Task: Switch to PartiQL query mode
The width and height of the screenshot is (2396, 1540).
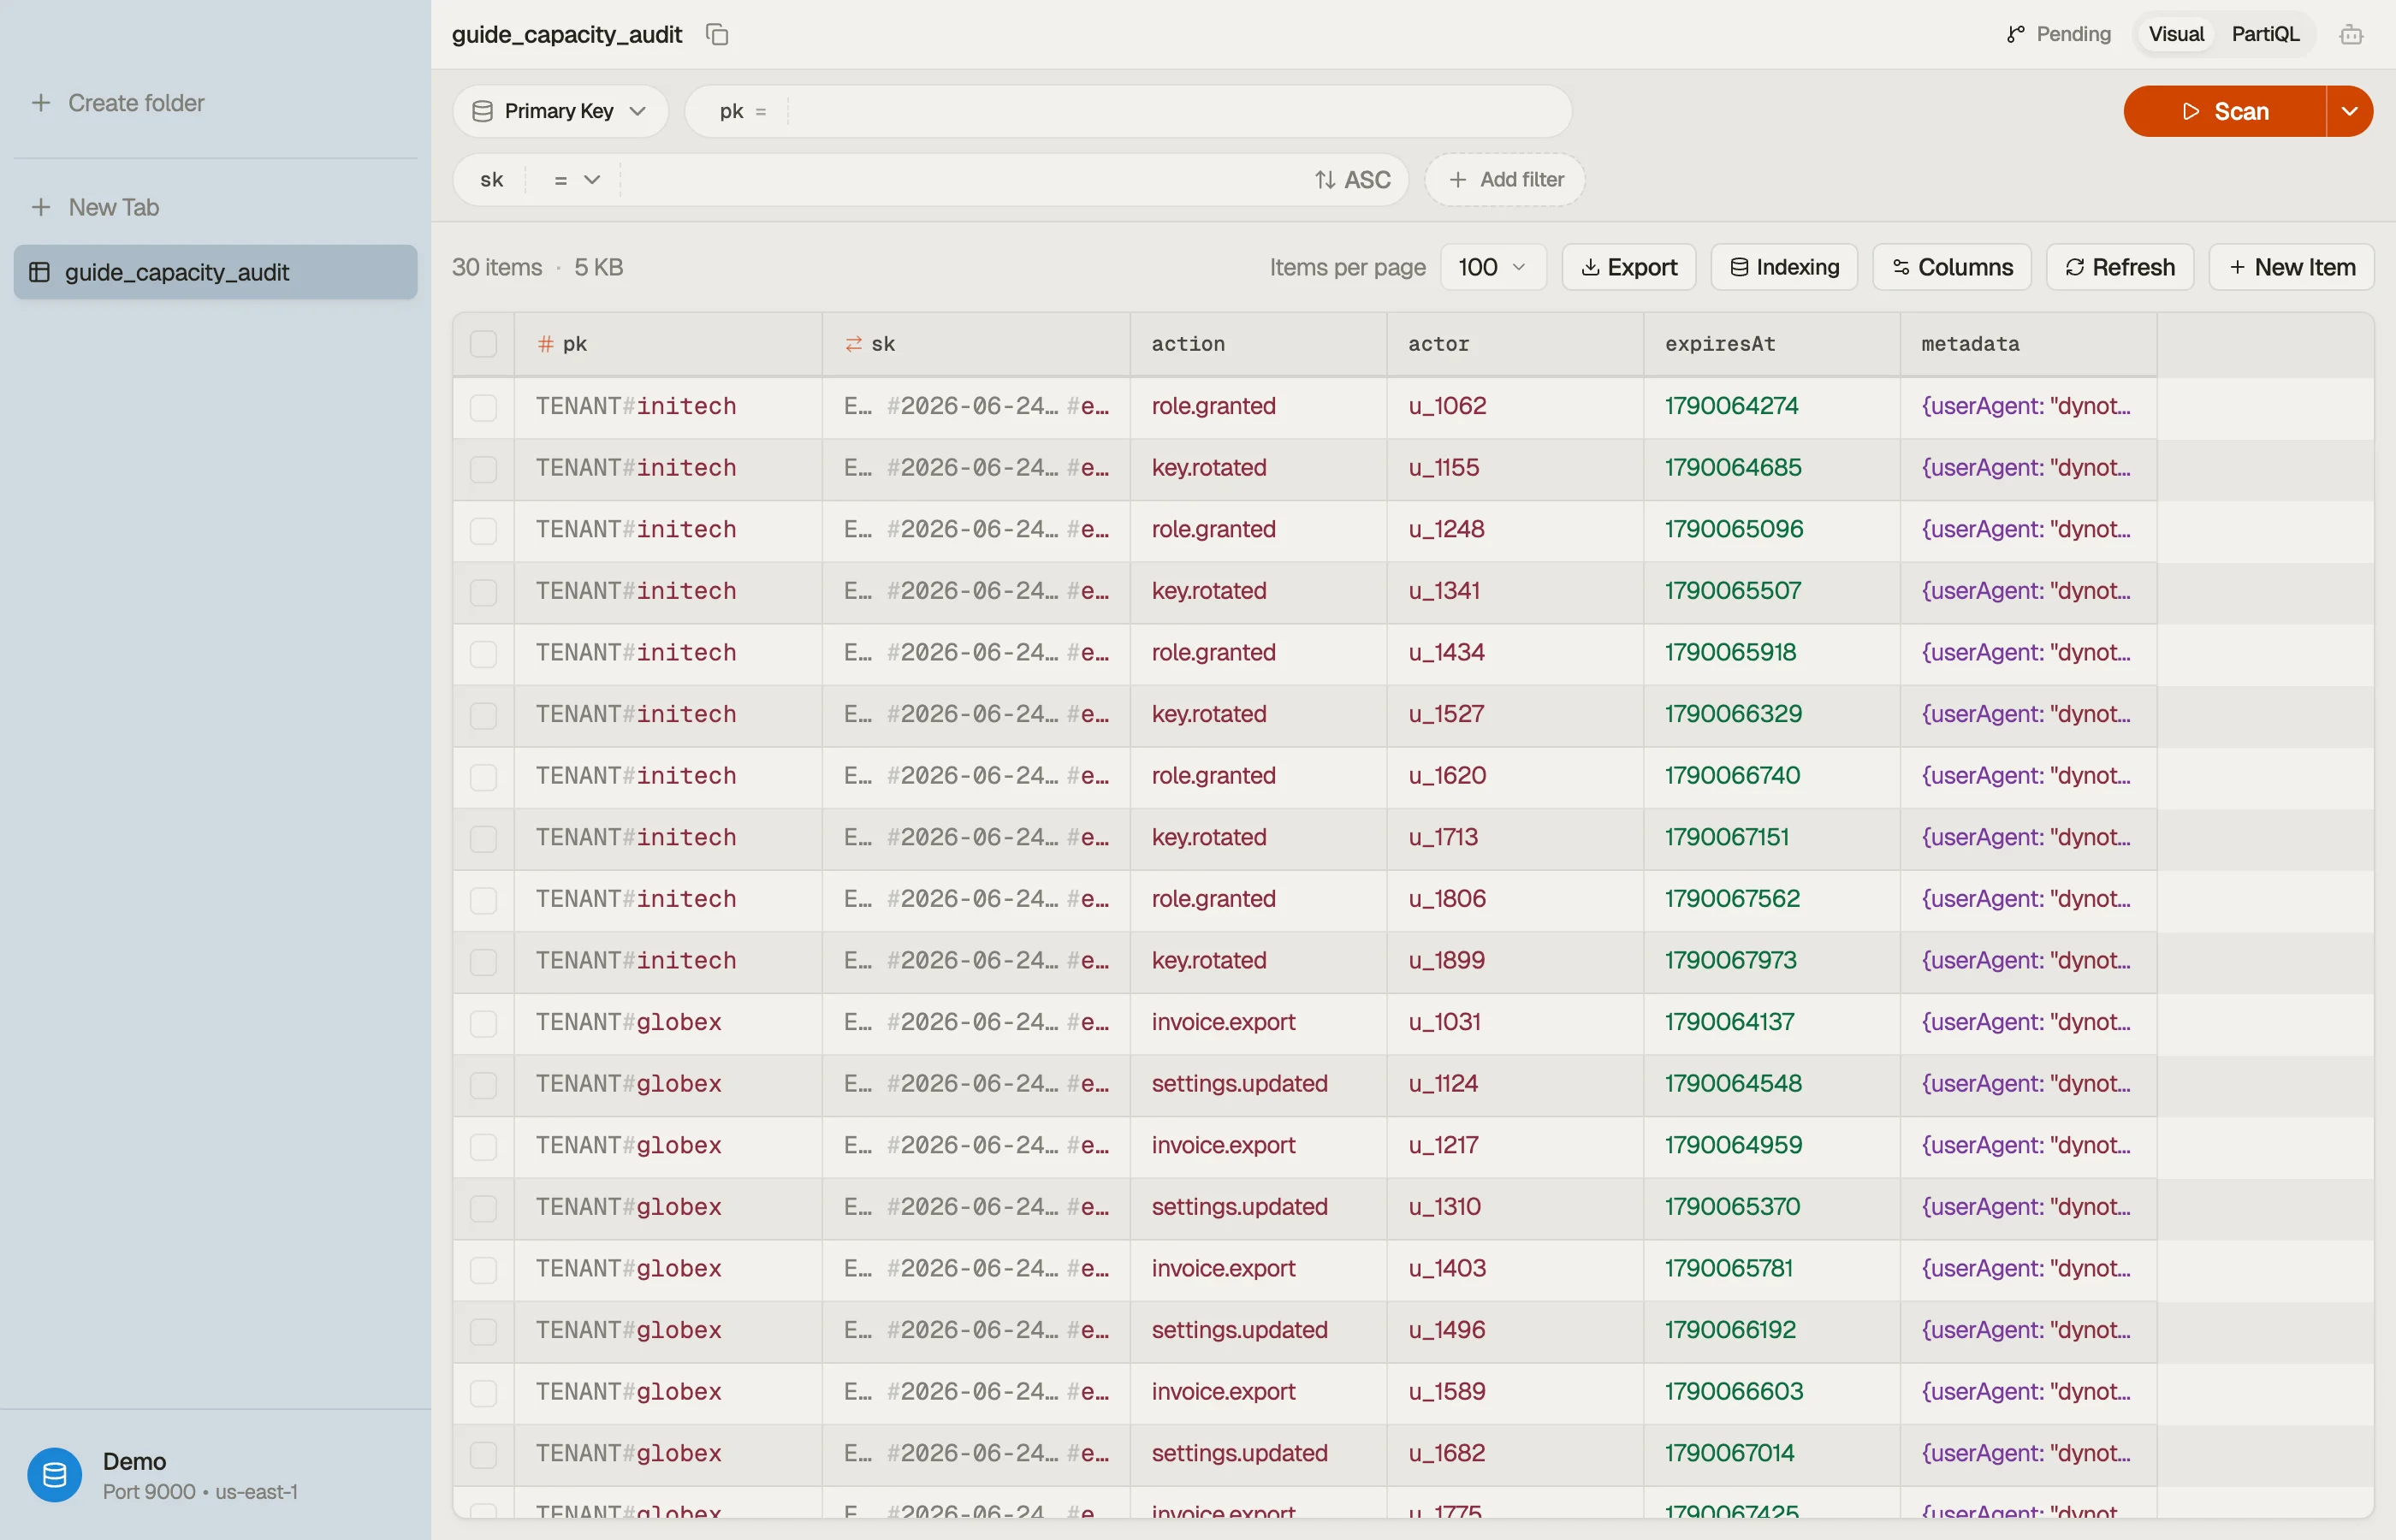Action: (2265, 34)
